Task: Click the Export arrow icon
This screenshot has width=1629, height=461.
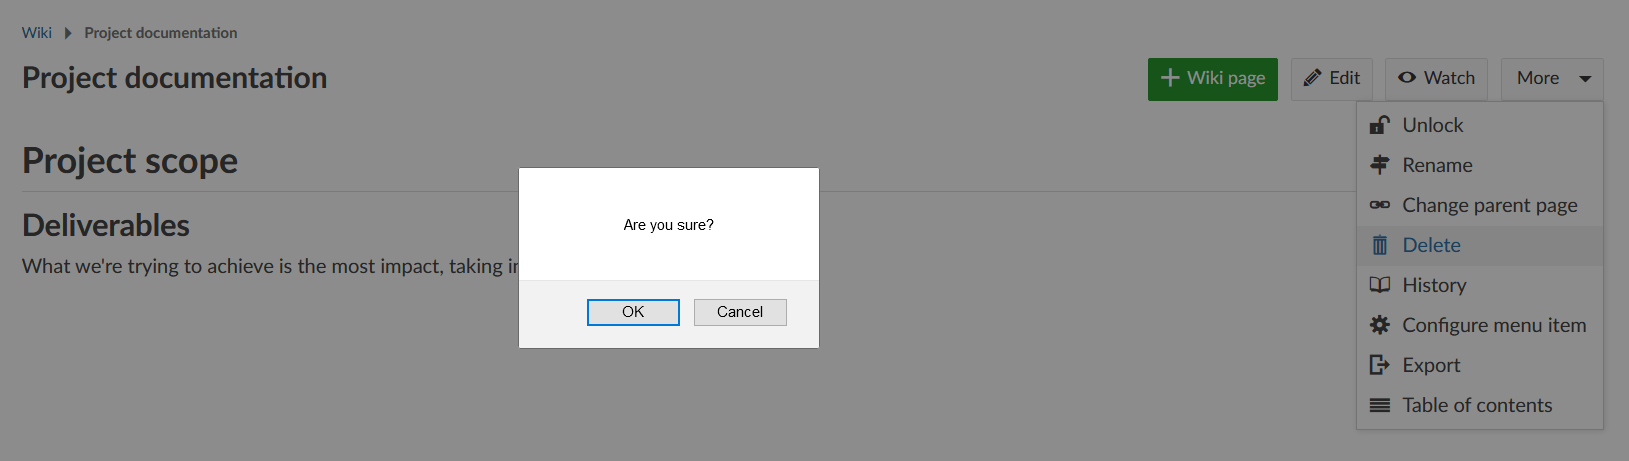Action: pos(1380,365)
